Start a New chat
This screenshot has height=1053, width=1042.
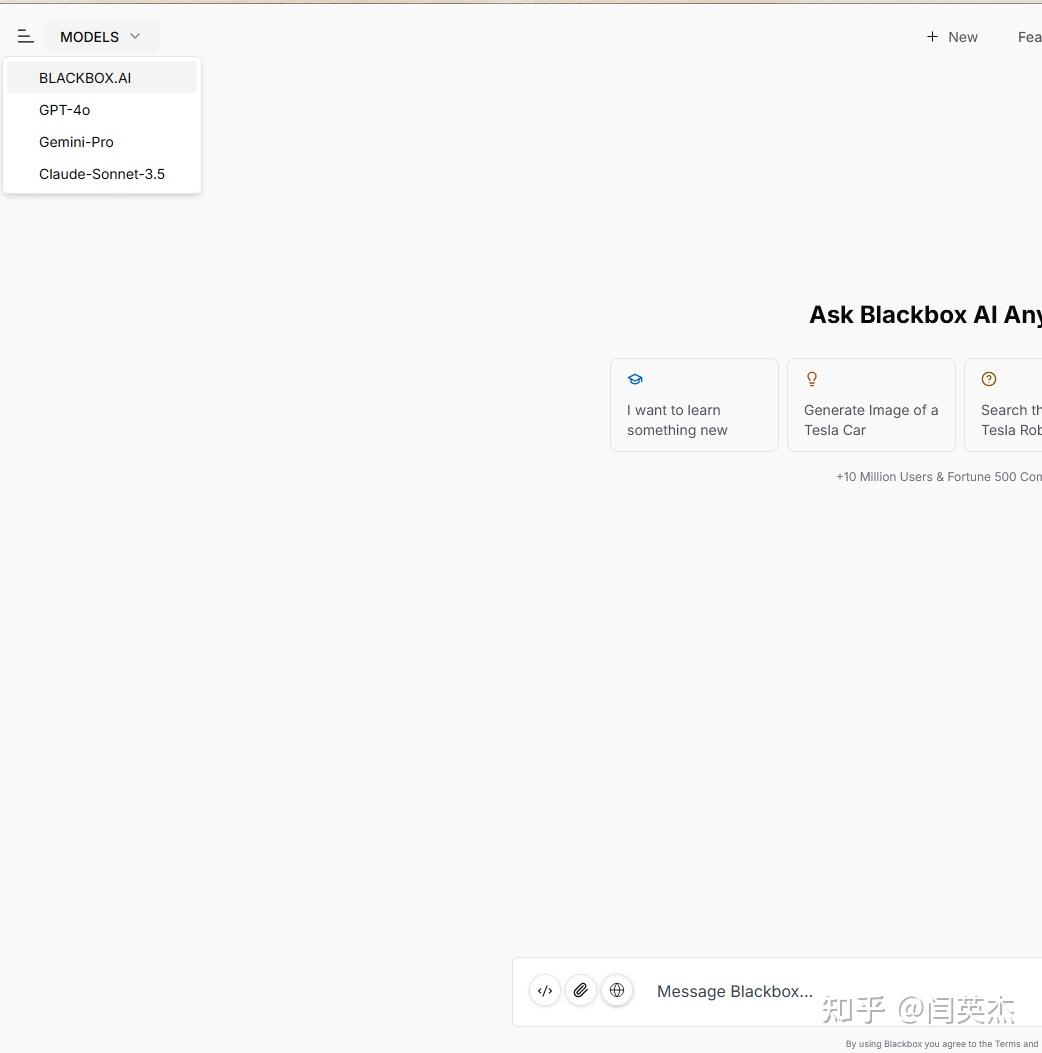952,37
